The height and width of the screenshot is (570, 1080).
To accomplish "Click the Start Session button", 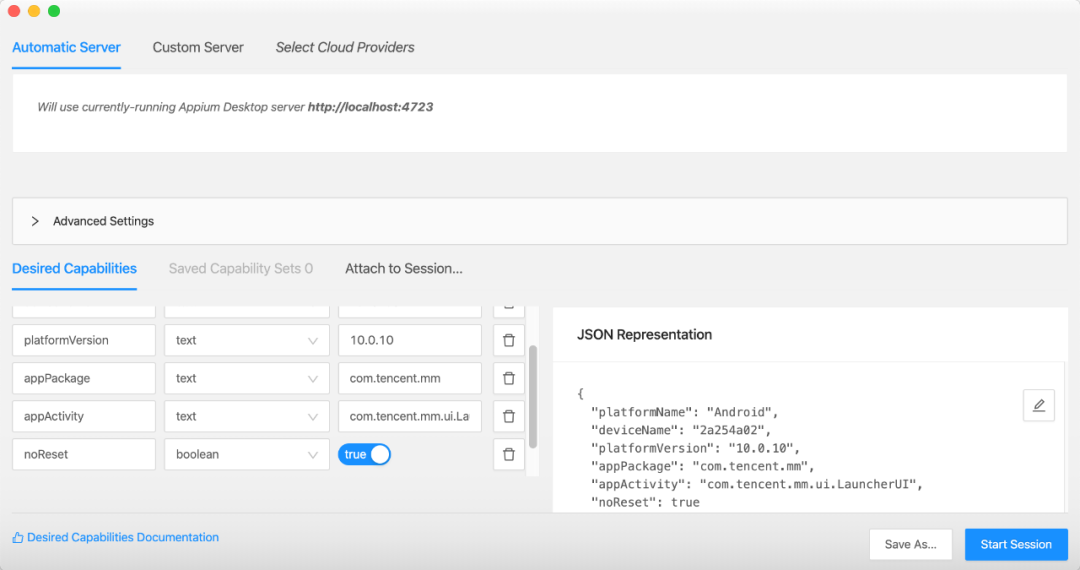I will pyautogui.click(x=1016, y=544).
